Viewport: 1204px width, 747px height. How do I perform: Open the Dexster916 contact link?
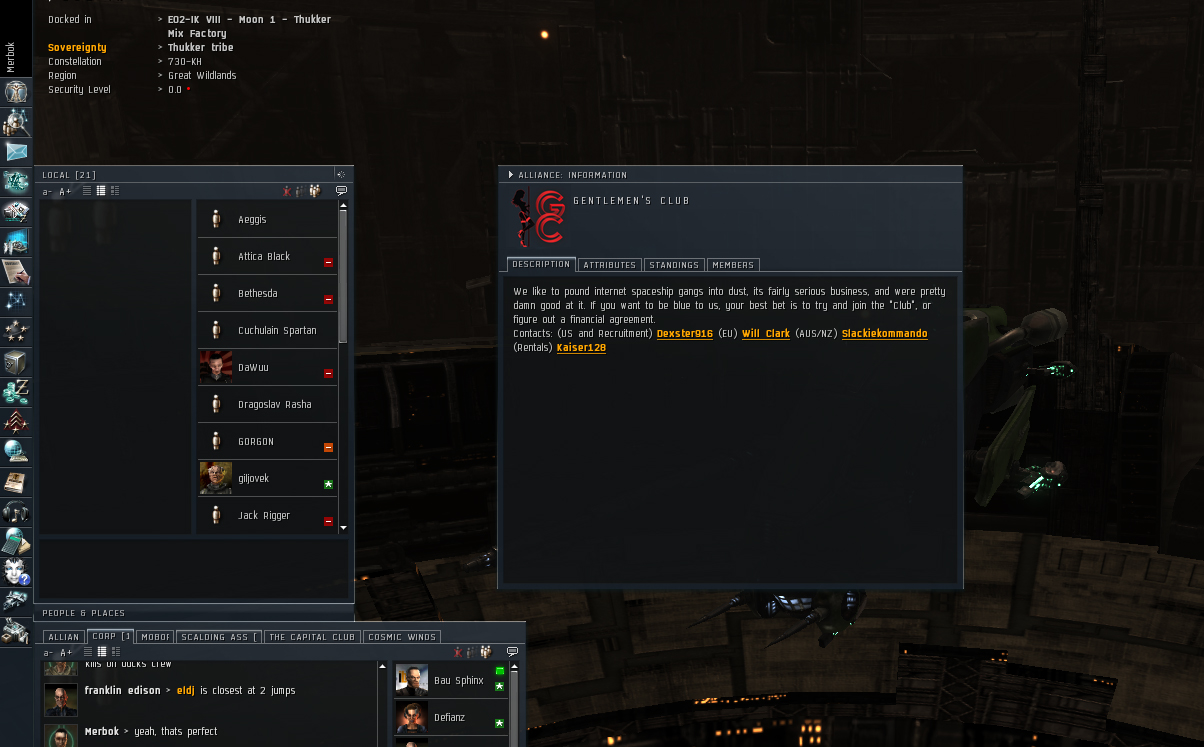coord(685,334)
